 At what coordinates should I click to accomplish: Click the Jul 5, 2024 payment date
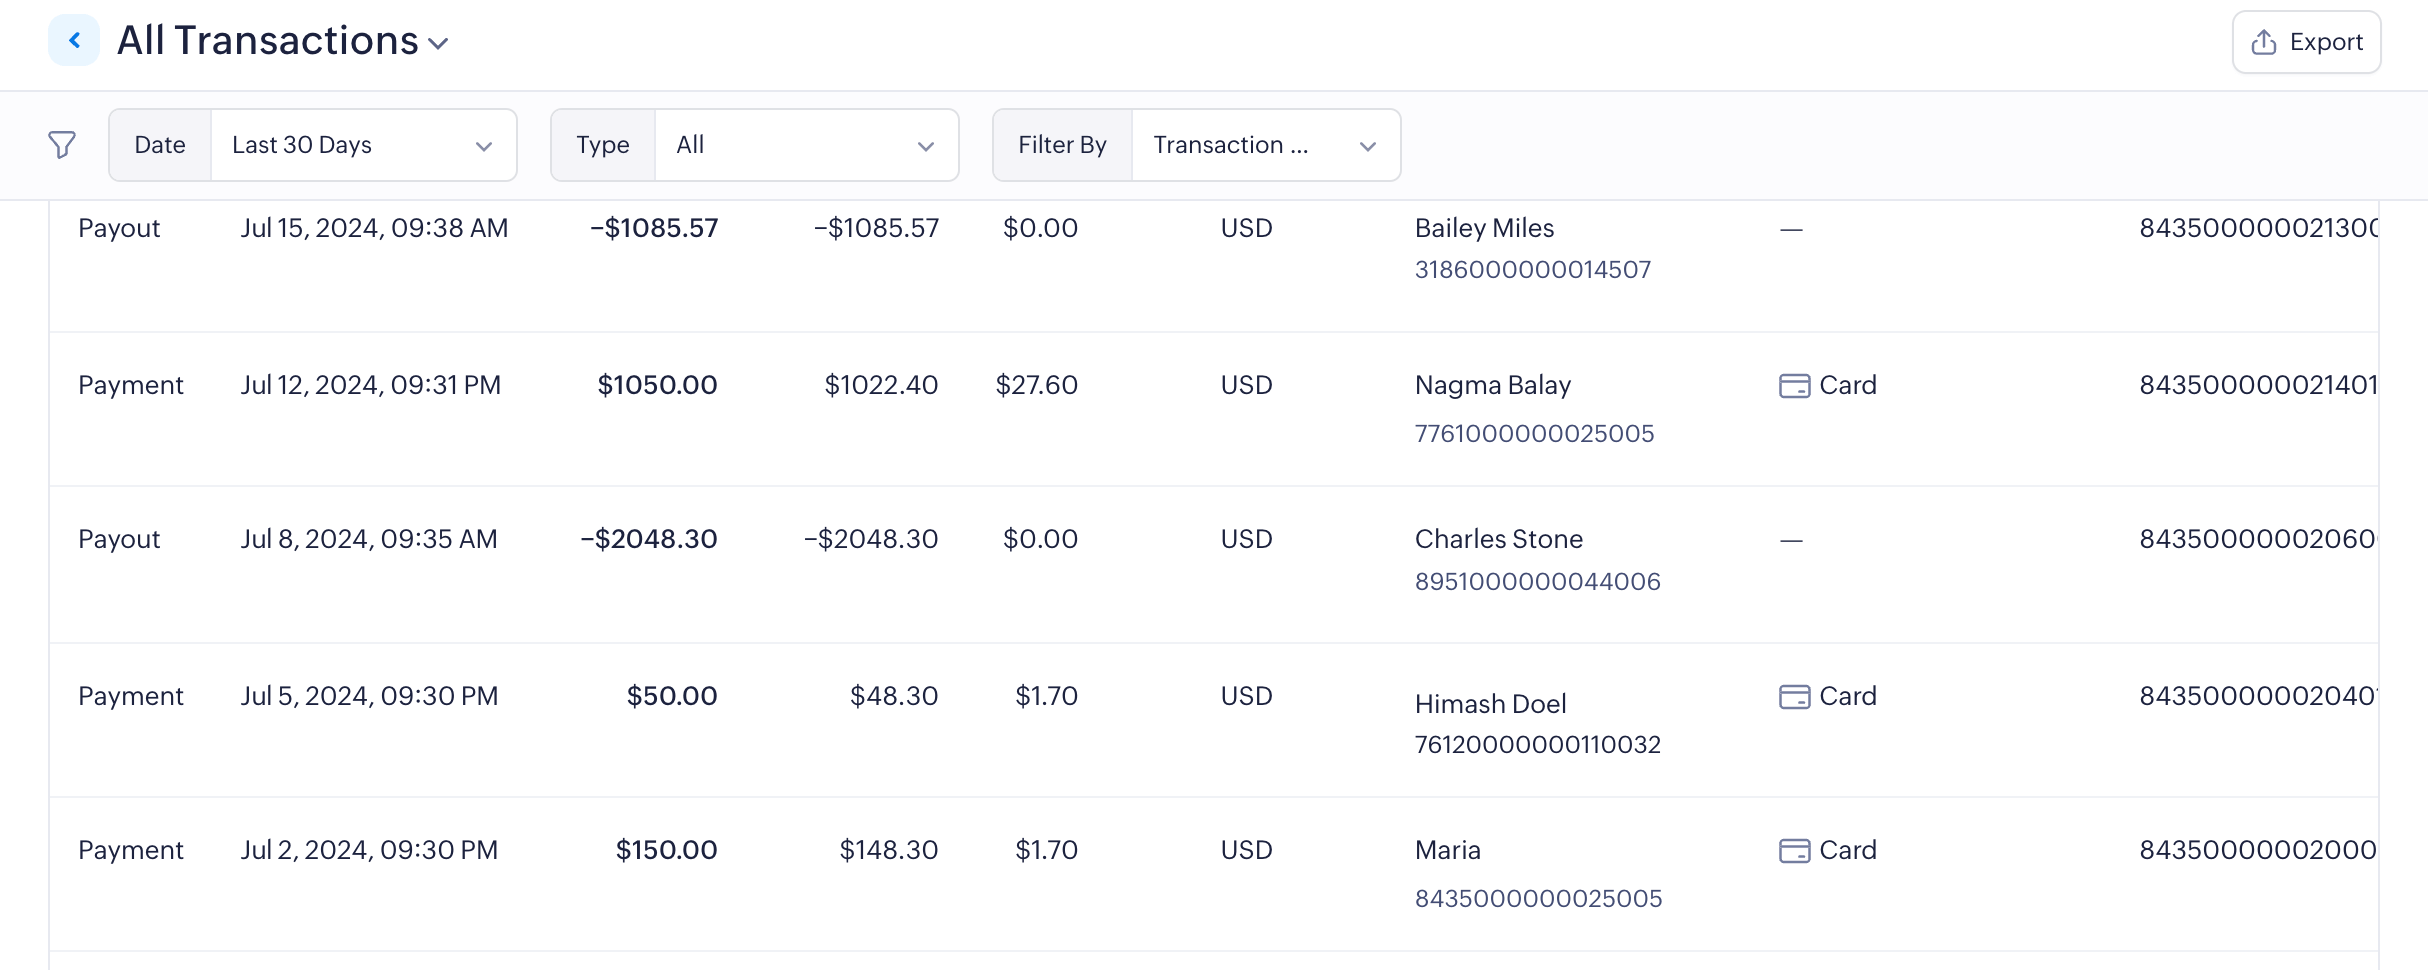point(369,697)
